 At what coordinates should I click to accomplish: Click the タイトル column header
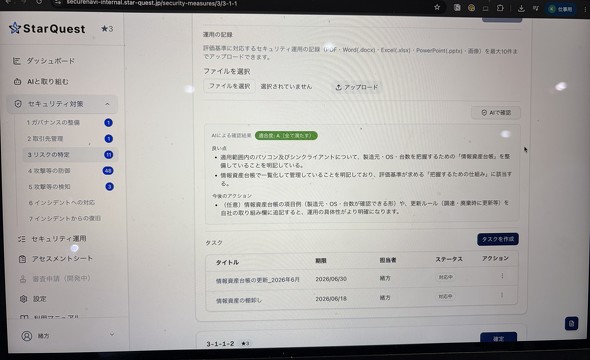(x=227, y=262)
